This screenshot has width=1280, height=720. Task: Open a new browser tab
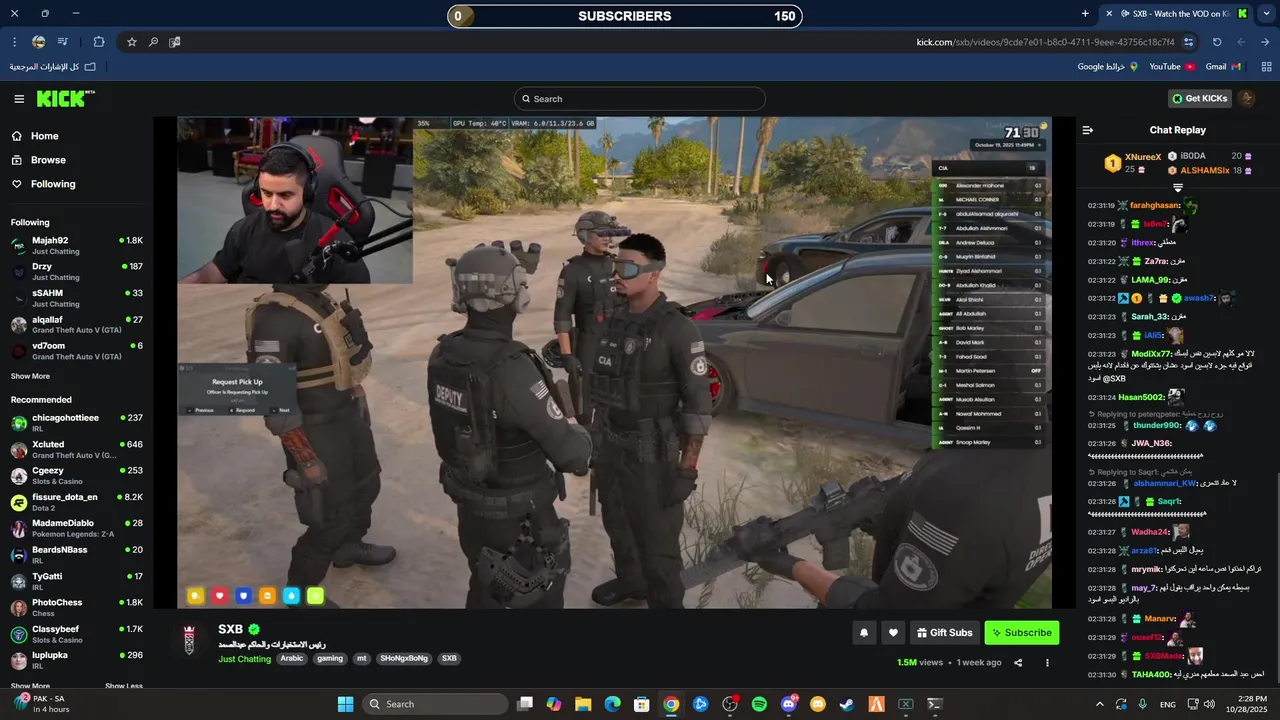coord(1085,14)
